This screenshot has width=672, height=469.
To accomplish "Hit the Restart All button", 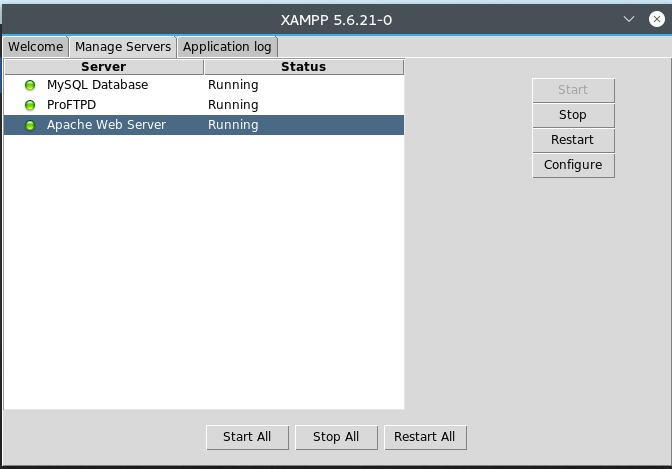I will coord(425,437).
